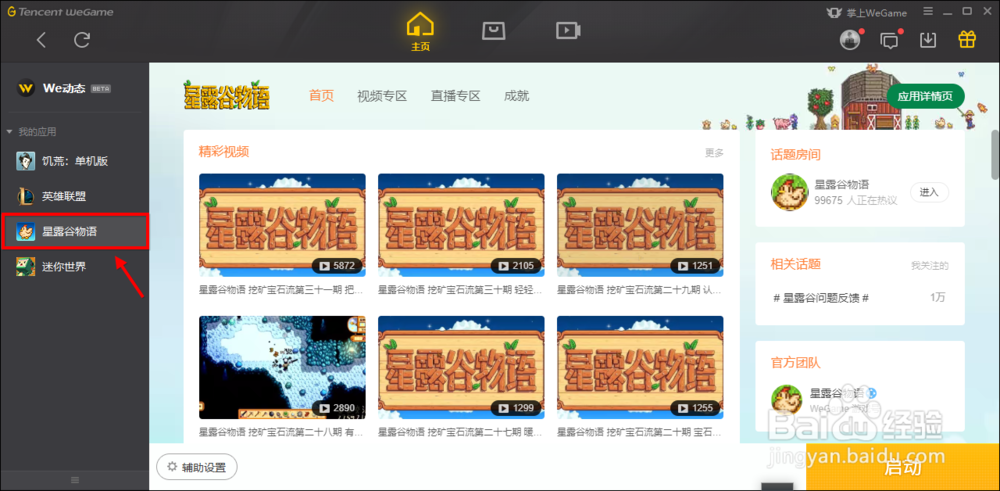Open the video section icon in top bar

click(567, 31)
